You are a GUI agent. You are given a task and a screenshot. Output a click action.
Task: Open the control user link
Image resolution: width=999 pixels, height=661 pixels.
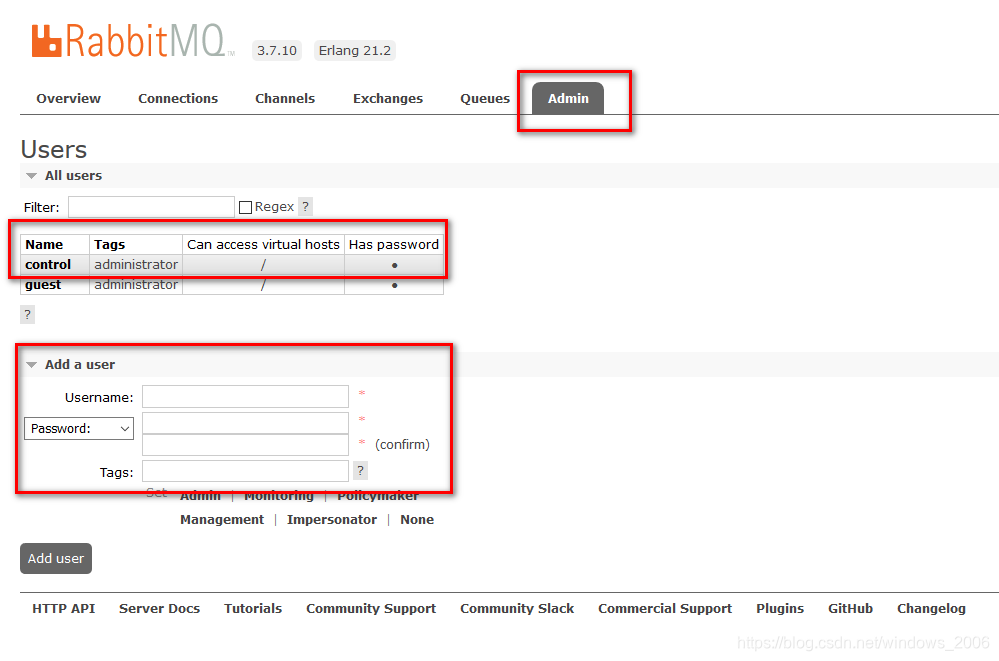pos(48,265)
